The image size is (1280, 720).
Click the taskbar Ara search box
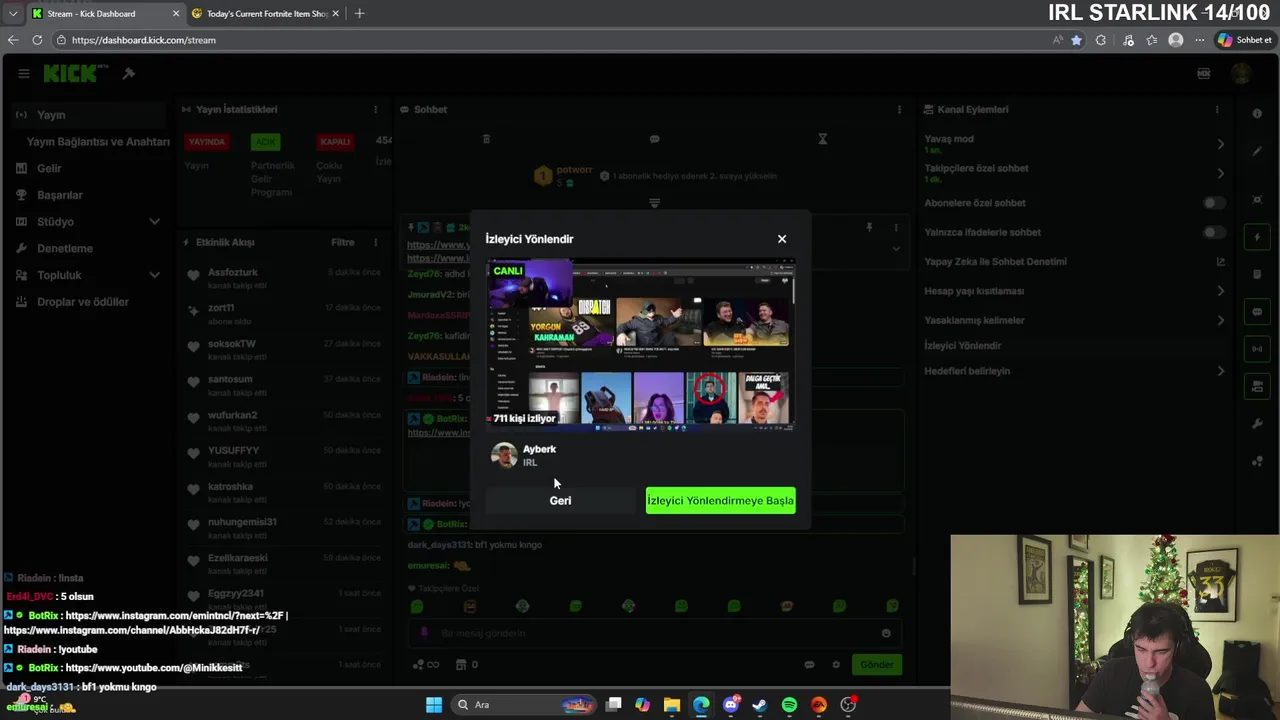(524, 705)
